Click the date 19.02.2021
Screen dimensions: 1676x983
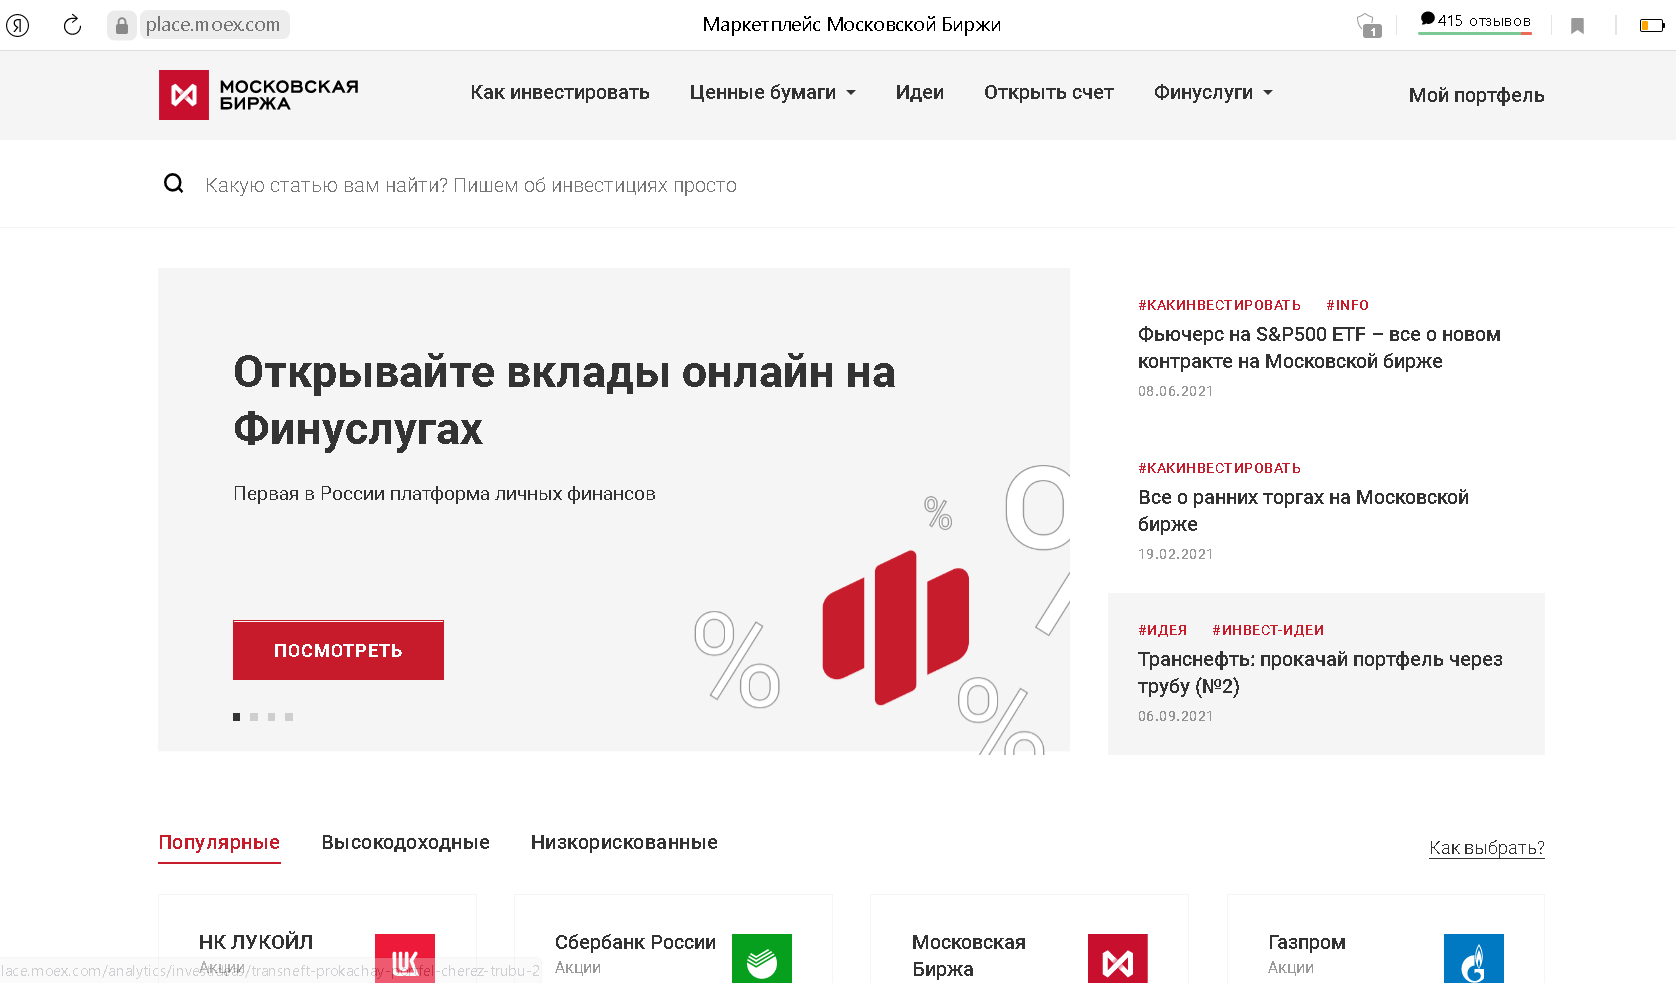[1175, 554]
